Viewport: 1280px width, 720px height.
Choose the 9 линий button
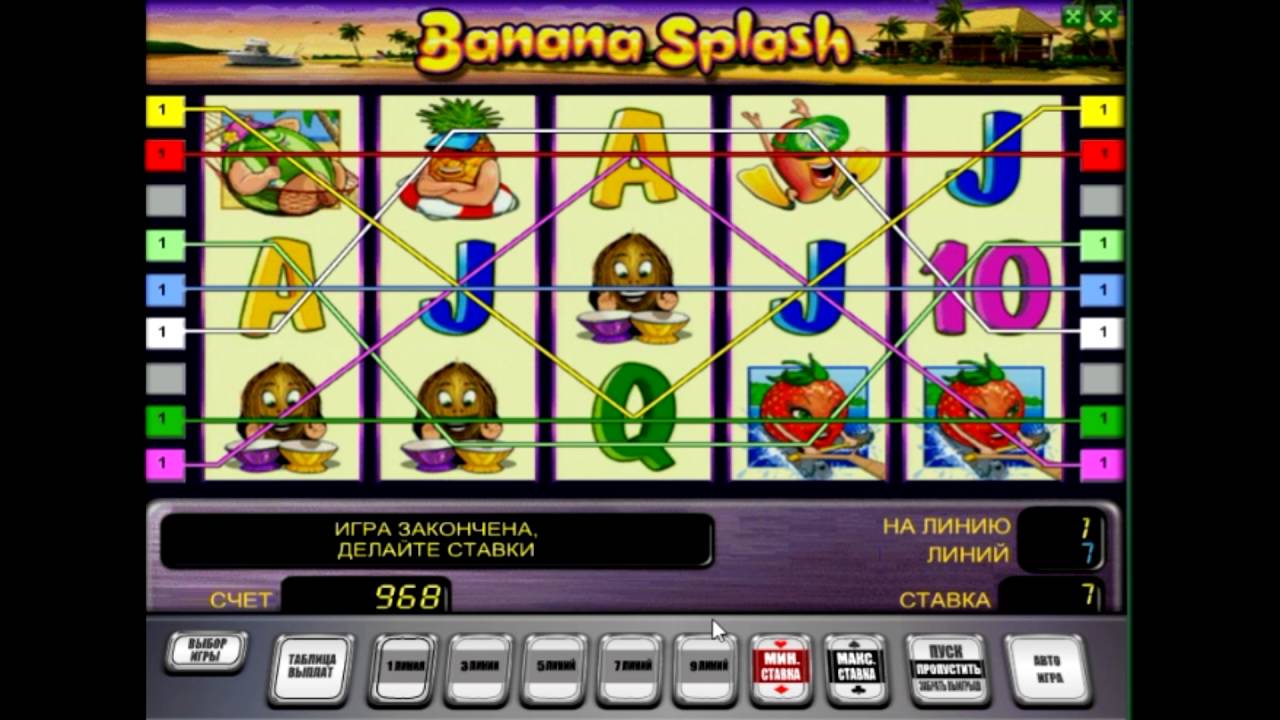coord(707,668)
